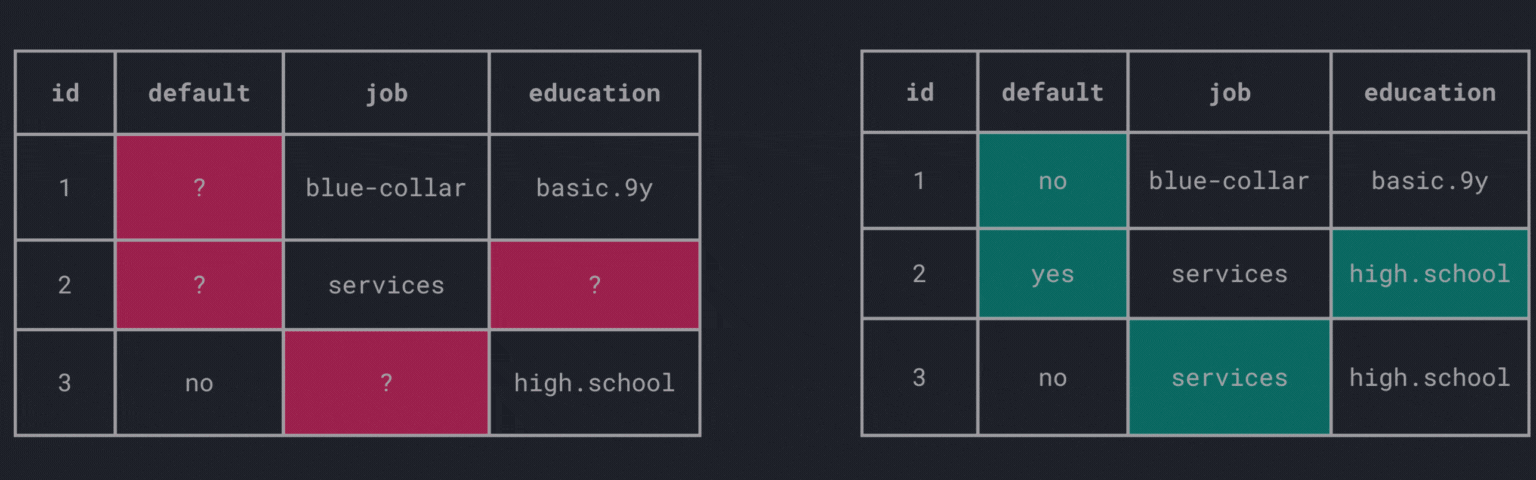Screen dimensions: 1536x480
Task: Click the "default" column header in left table
Action: click(199, 93)
